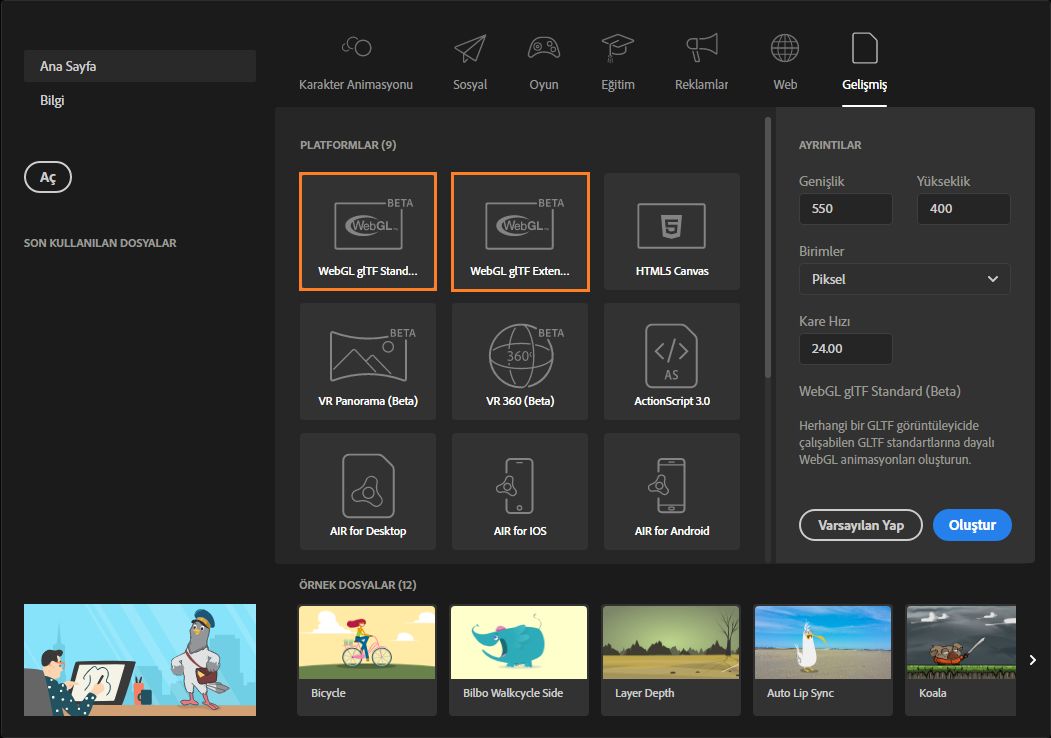Open the Oyun gamepad category
Image resolution: width=1051 pixels, height=738 pixels.
coord(544,48)
